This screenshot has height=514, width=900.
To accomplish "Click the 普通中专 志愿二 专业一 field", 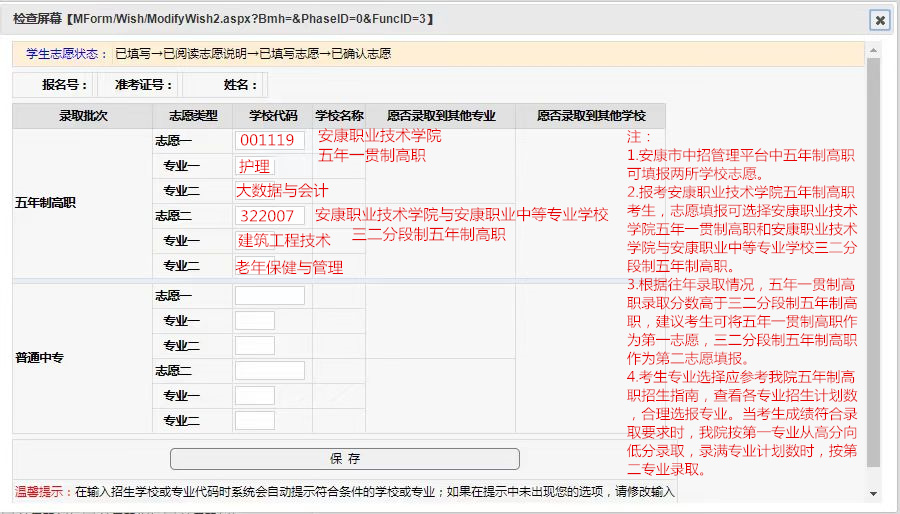I will [254, 396].
